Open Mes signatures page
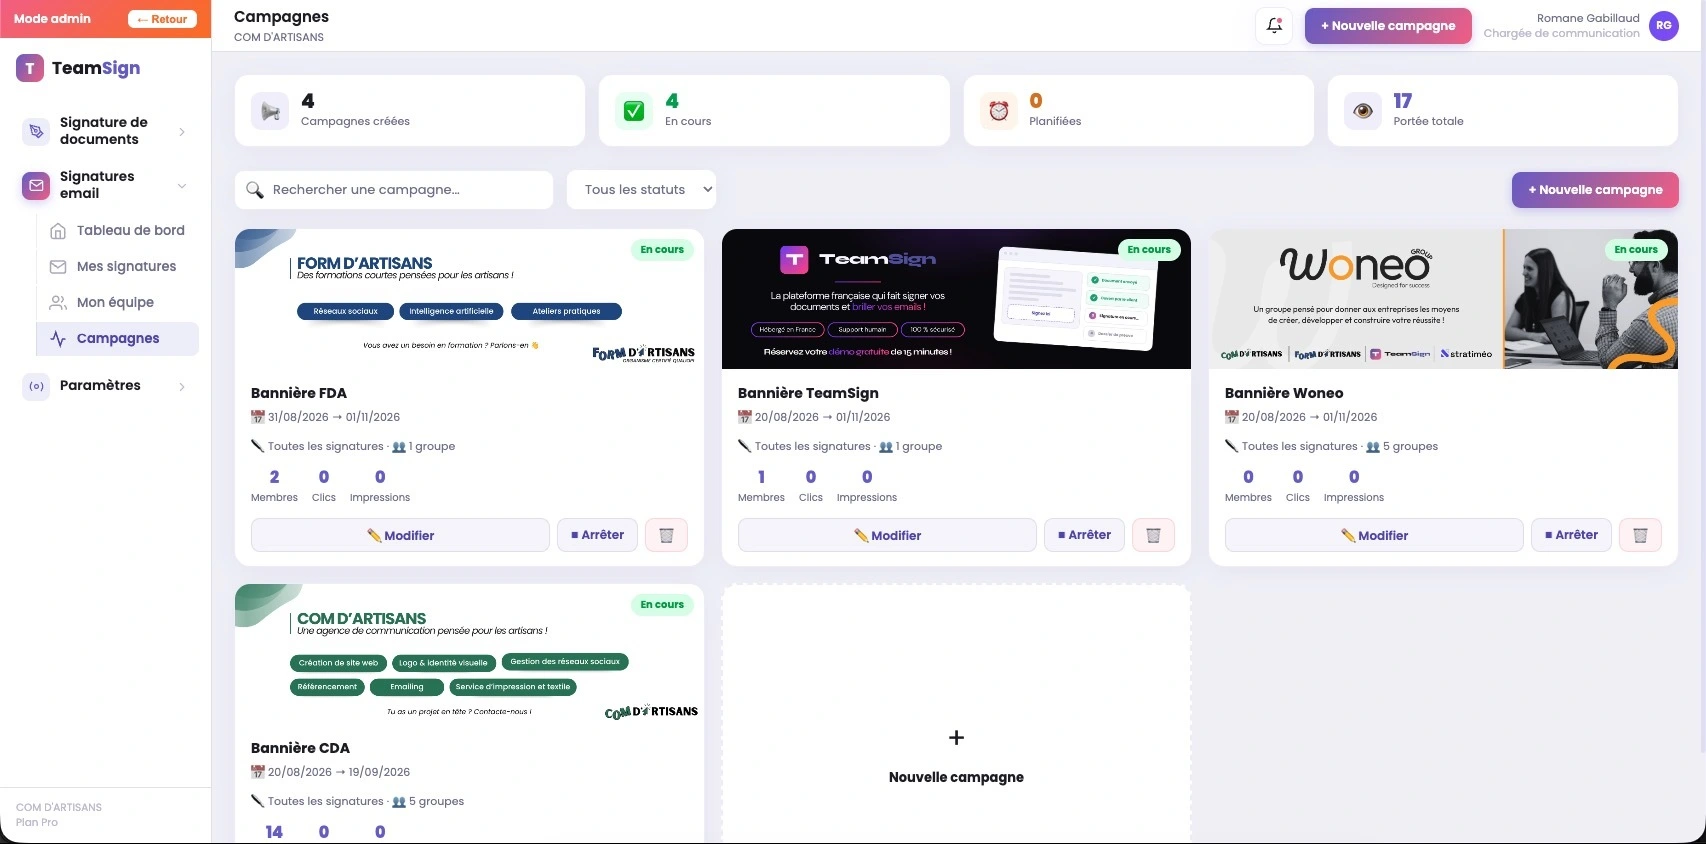Viewport: 1706px width, 844px height. 118,266
